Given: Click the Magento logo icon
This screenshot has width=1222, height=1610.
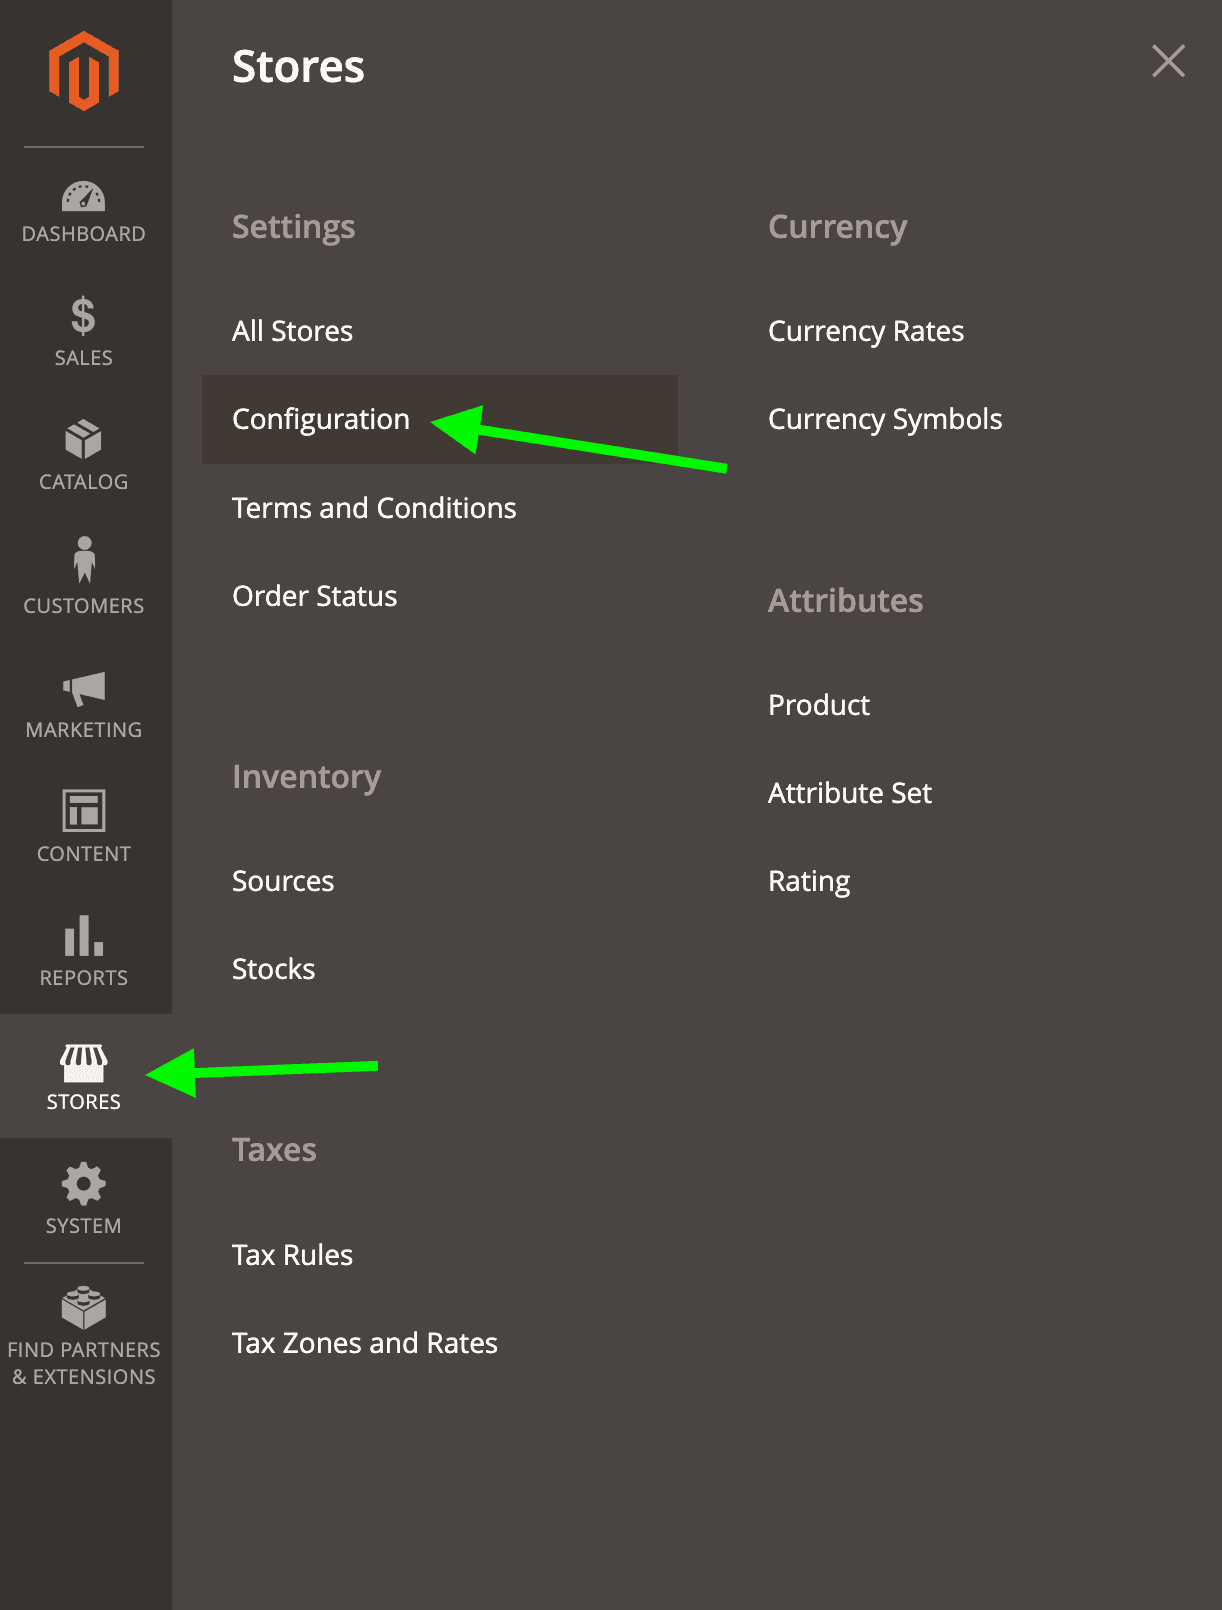Looking at the screenshot, I should [x=84, y=71].
